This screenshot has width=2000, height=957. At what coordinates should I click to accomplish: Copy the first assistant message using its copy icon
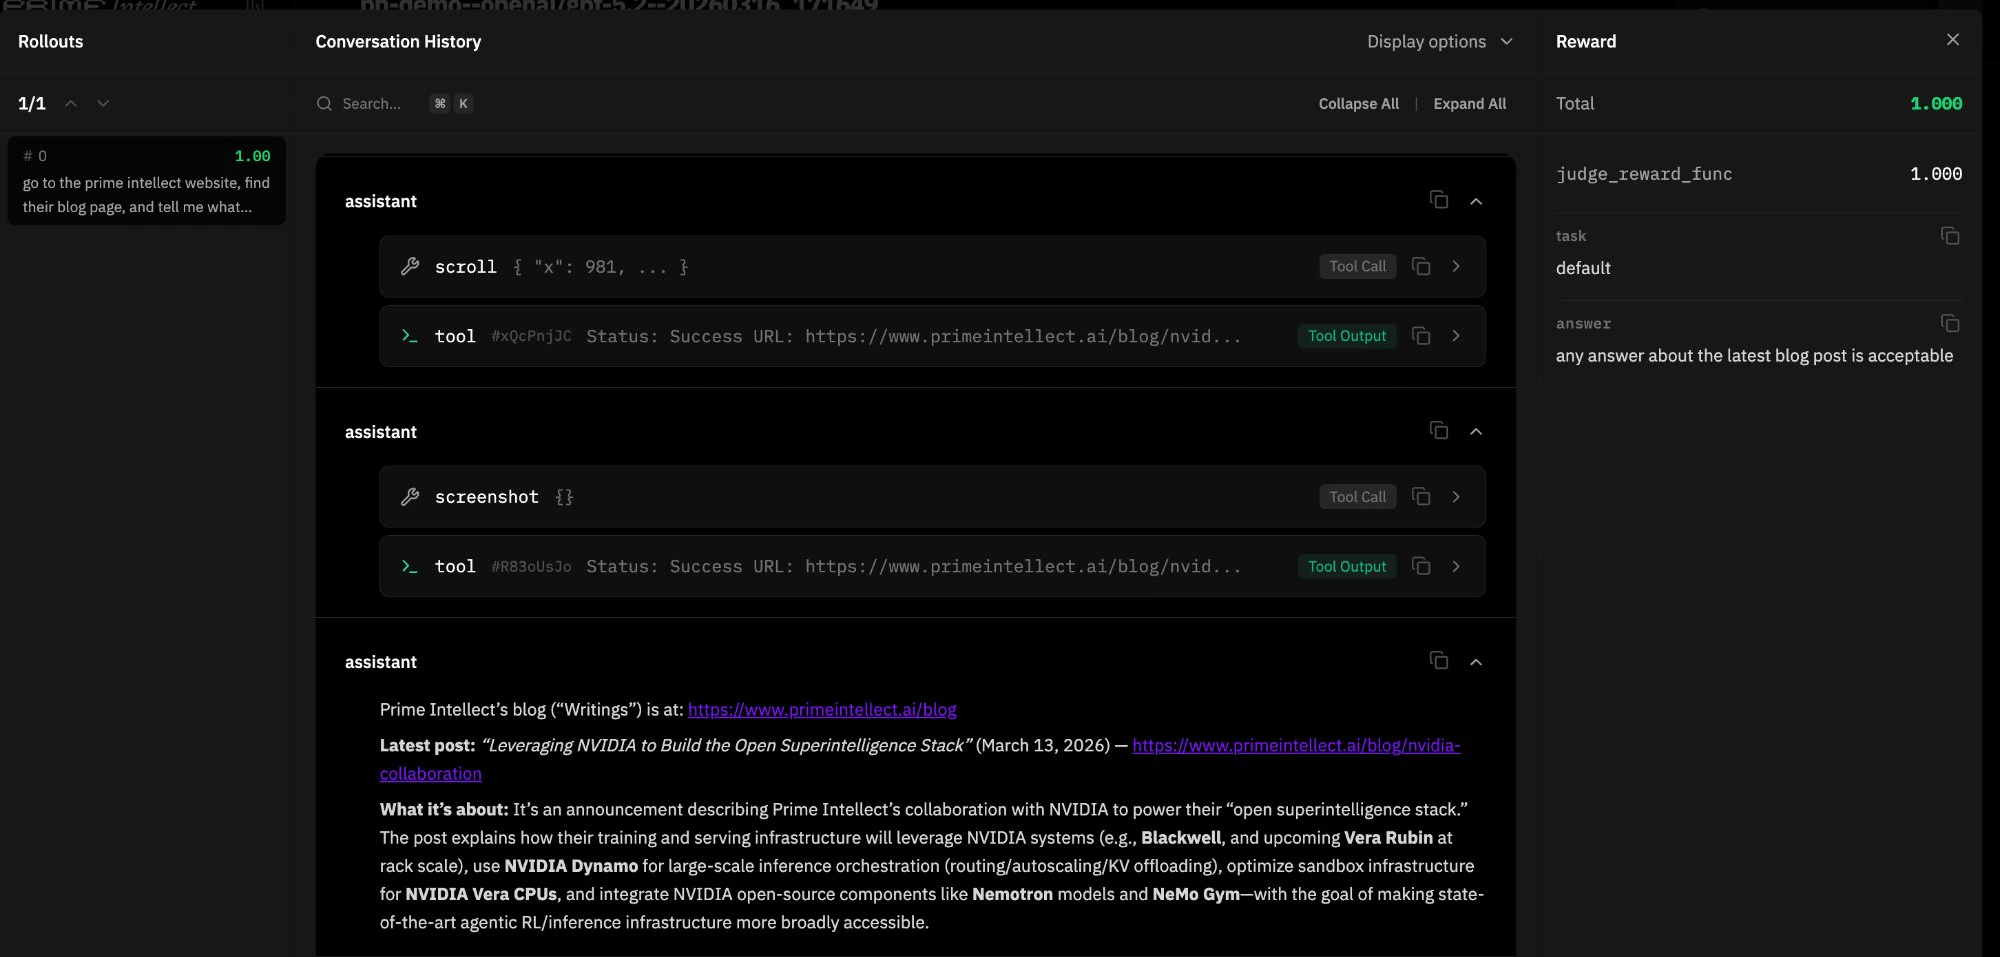coord(1439,200)
